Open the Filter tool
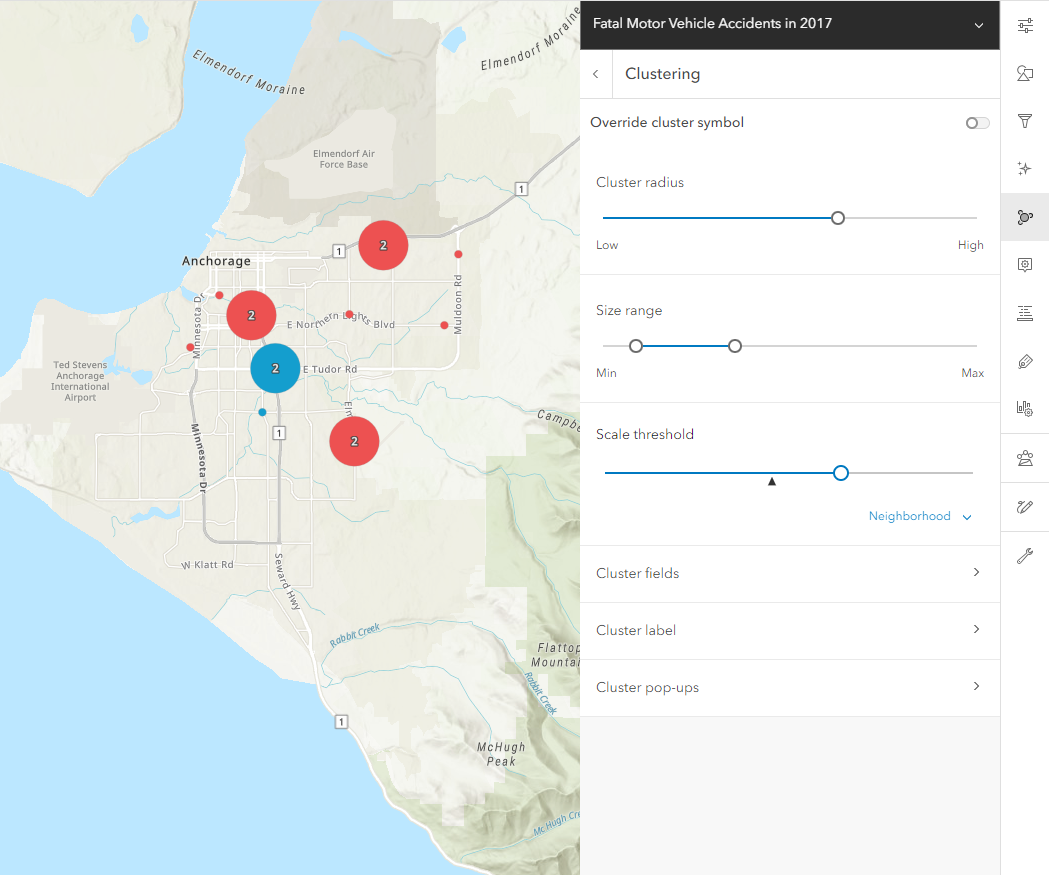The width and height of the screenshot is (1049, 875). pyautogui.click(x=1025, y=121)
